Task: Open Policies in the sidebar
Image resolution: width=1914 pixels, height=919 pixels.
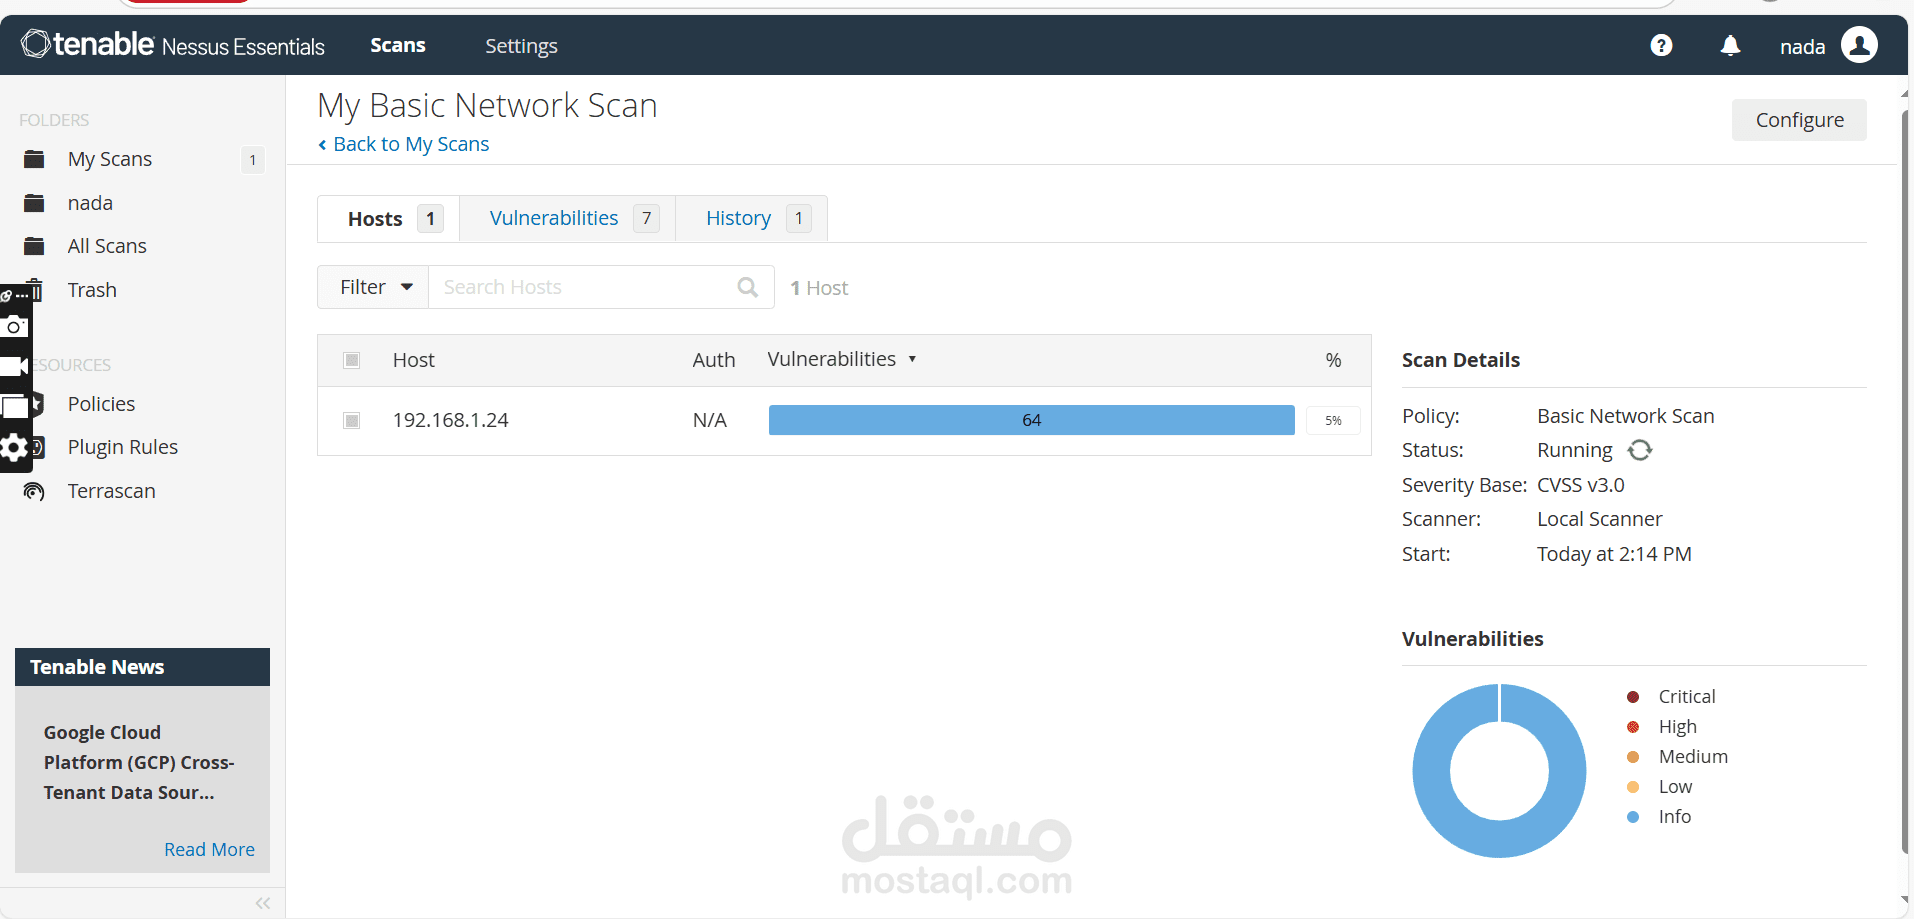Action: point(101,404)
